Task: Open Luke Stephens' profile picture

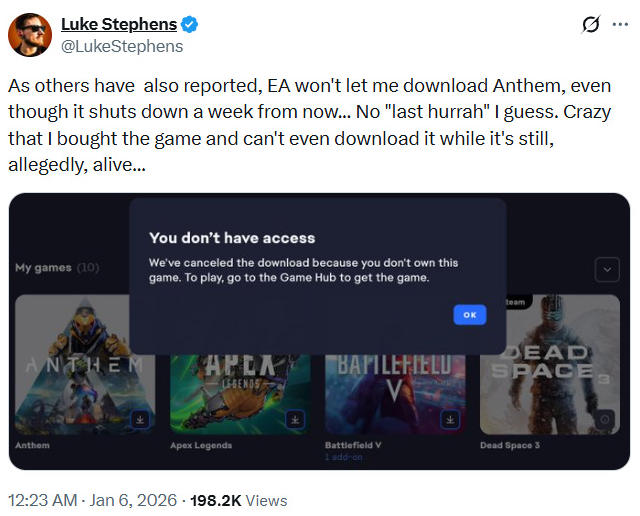Action: (x=30, y=35)
